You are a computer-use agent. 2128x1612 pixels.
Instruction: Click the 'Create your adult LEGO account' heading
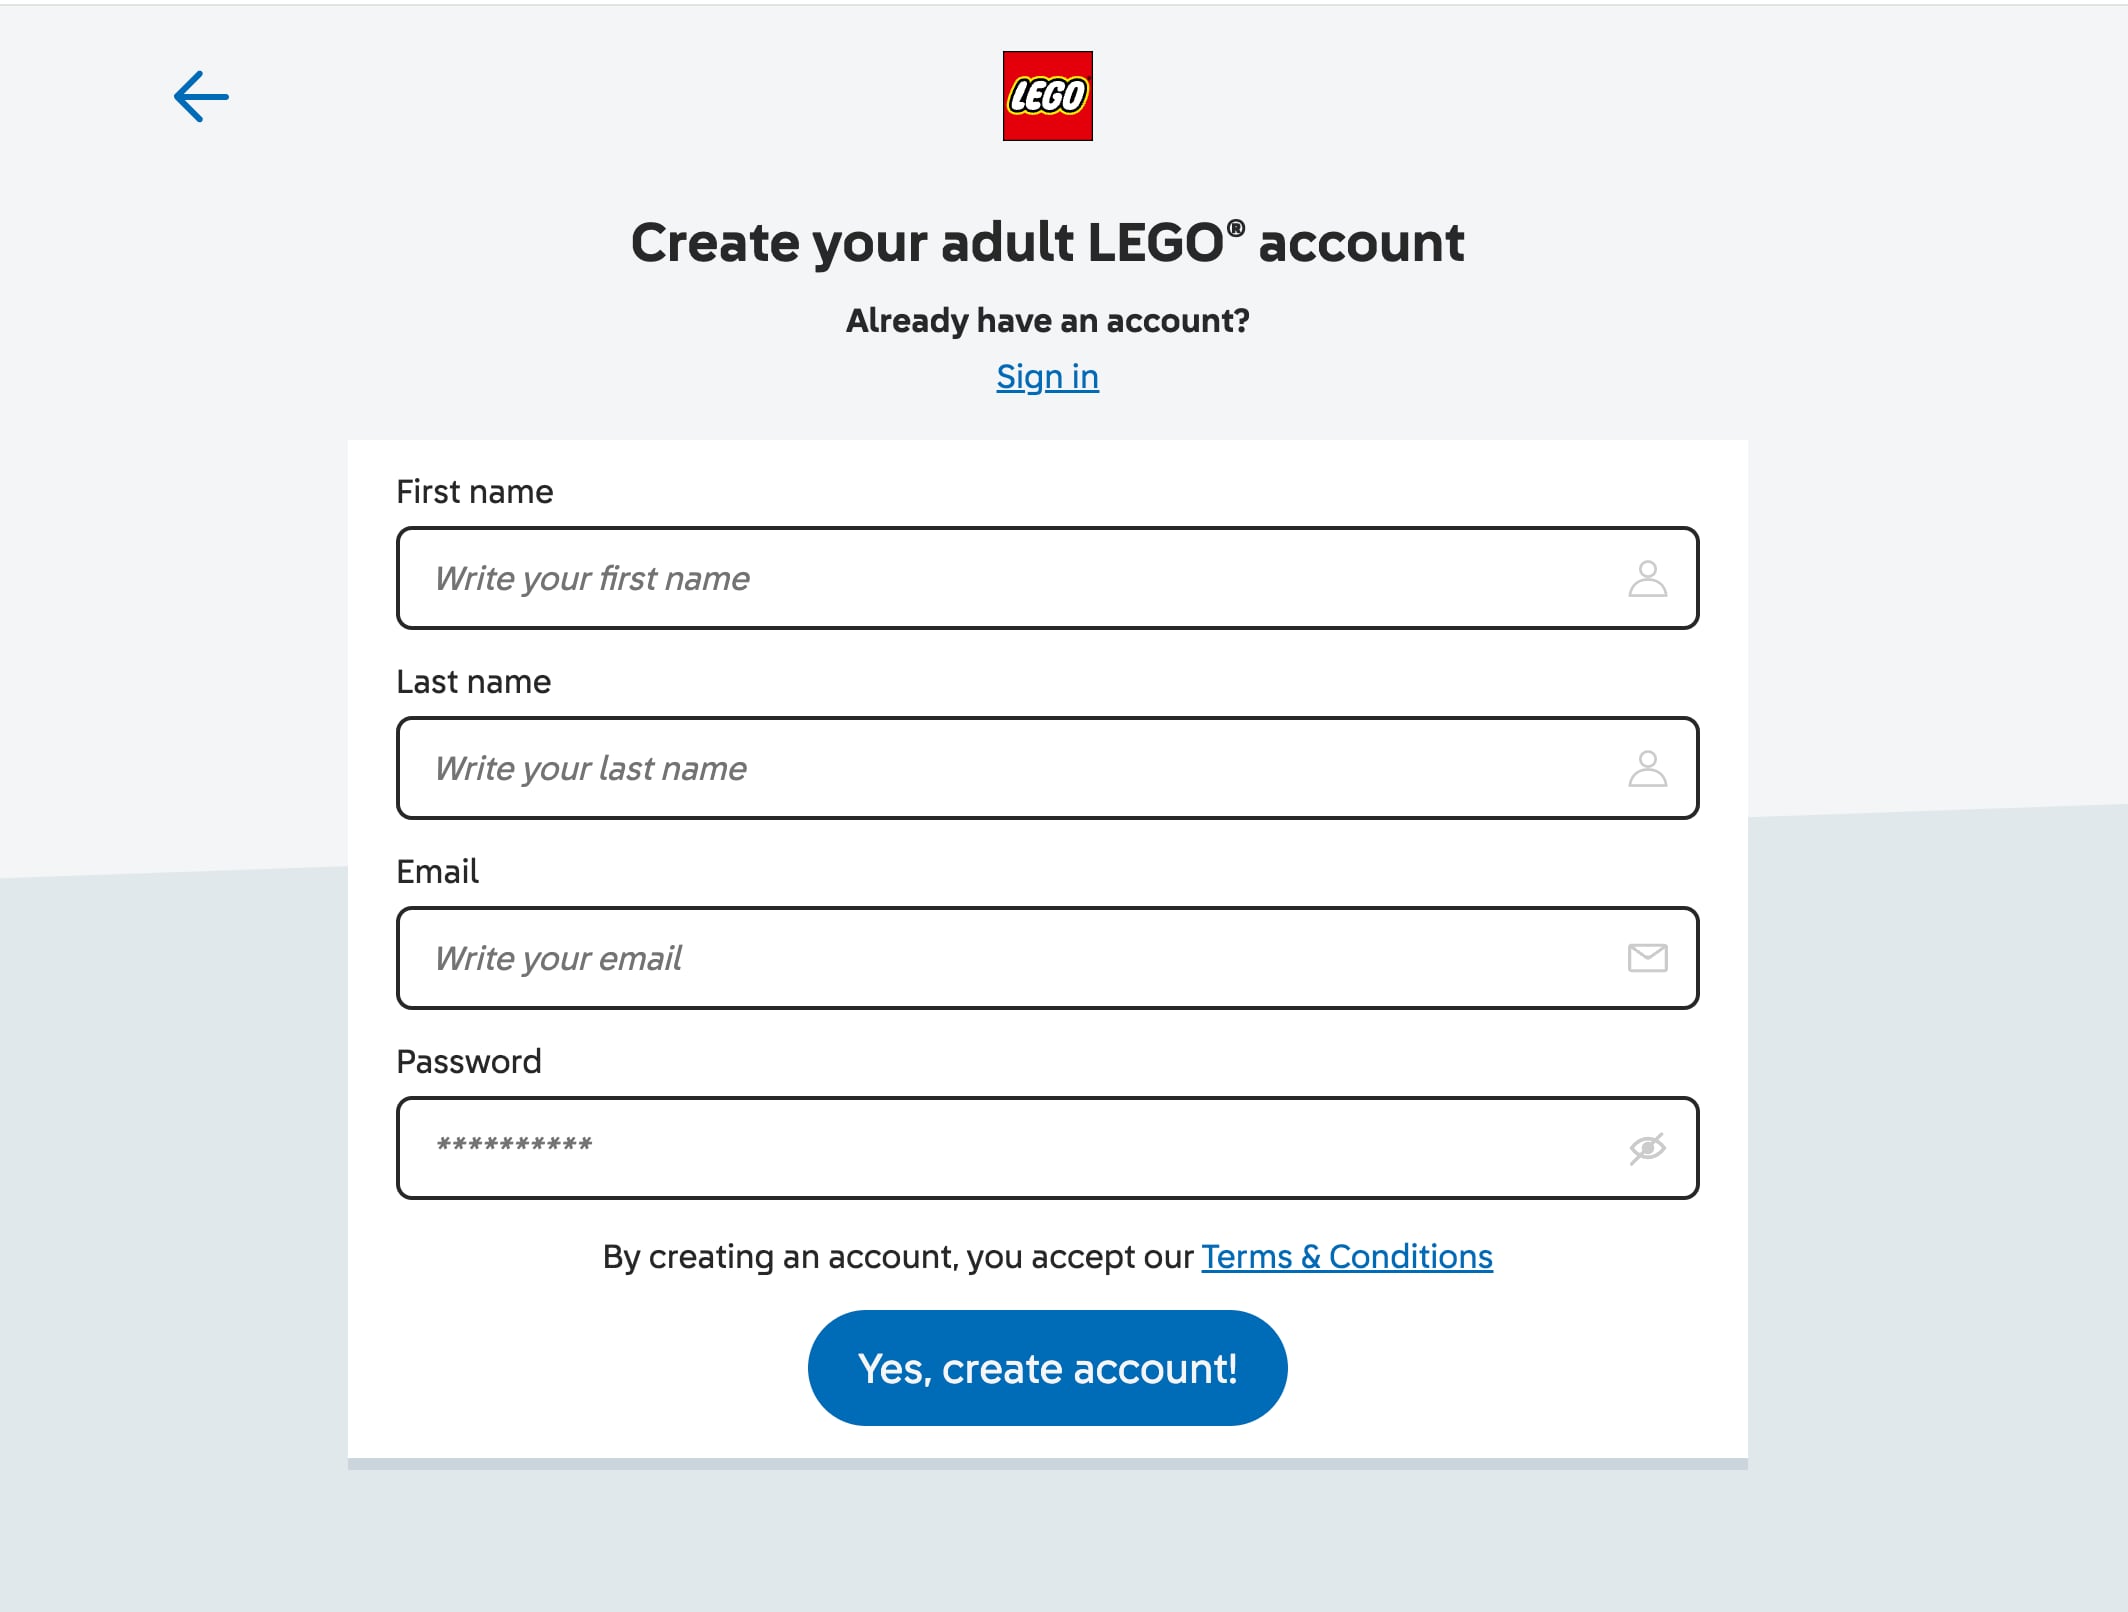(x=1046, y=241)
